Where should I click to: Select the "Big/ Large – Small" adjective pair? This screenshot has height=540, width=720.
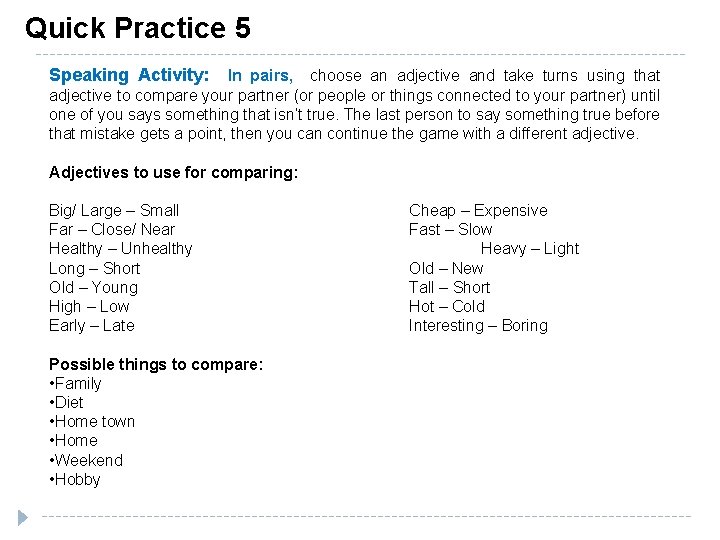(x=114, y=210)
